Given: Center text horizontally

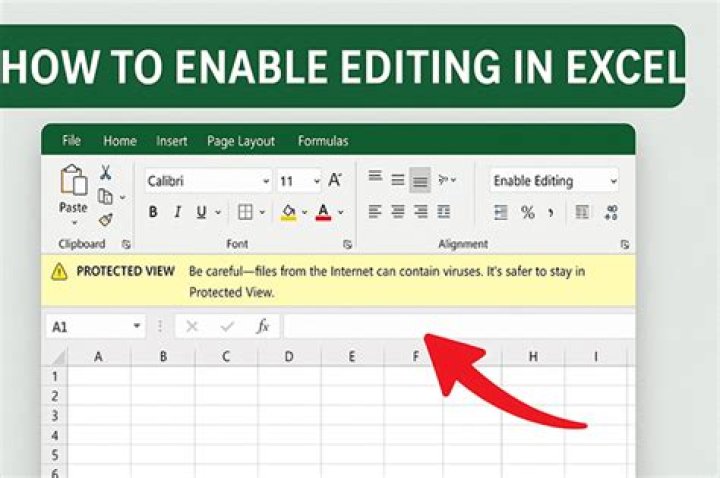Looking at the screenshot, I should tap(398, 212).
